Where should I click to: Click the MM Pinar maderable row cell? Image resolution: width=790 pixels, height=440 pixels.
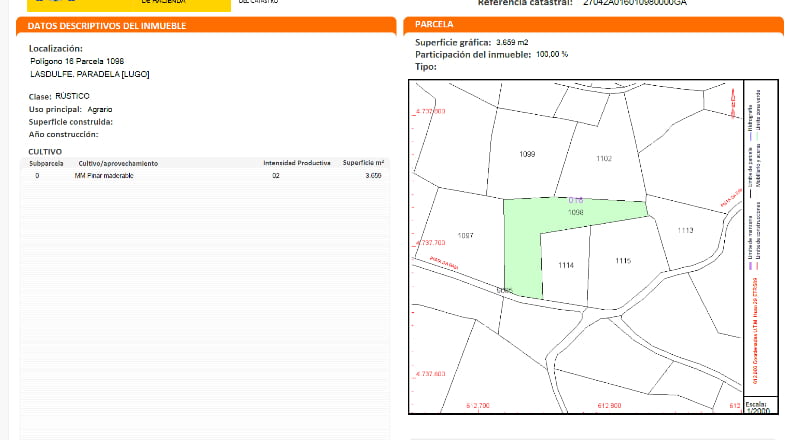(x=104, y=175)
